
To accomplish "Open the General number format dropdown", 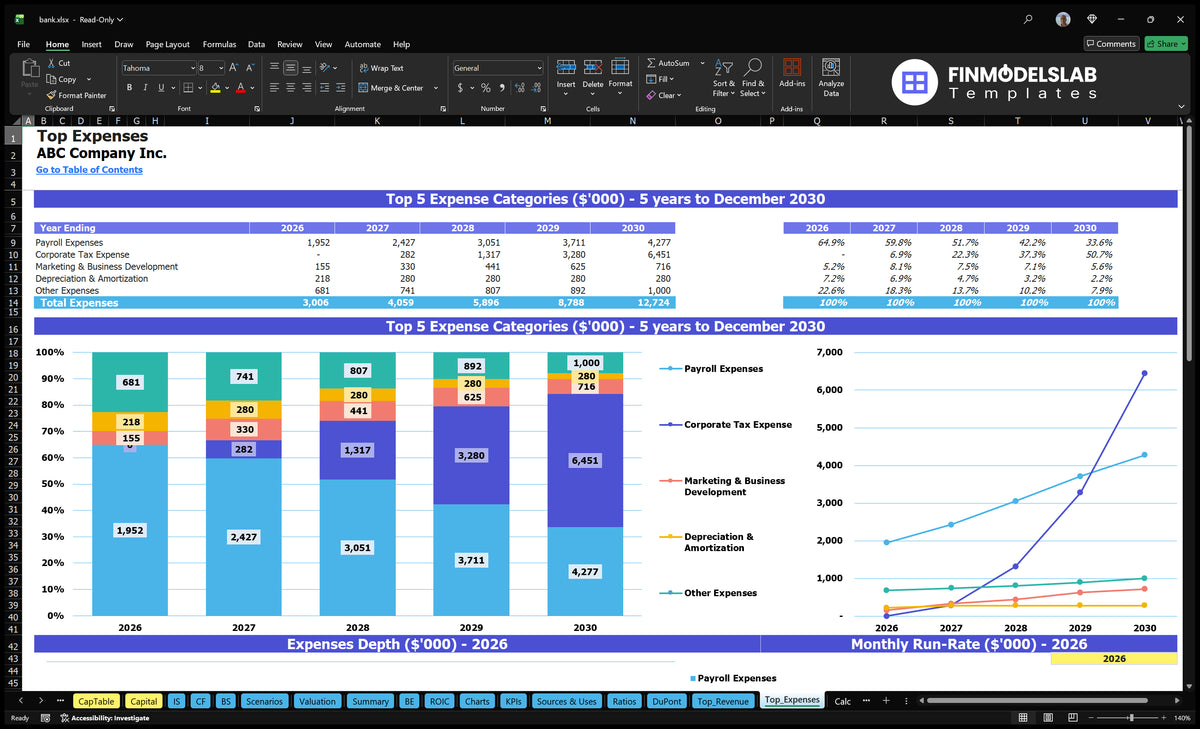I will click(539, 68).
